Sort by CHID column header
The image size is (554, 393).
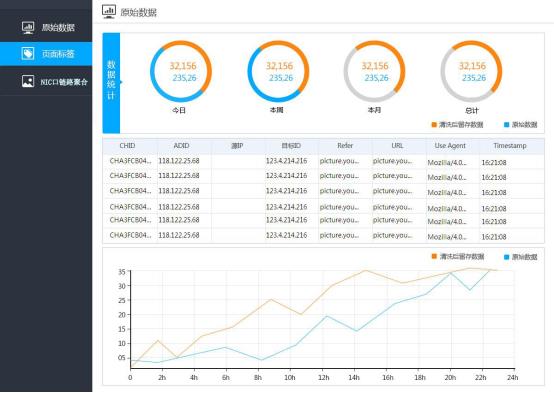click(x=127, y=146)
